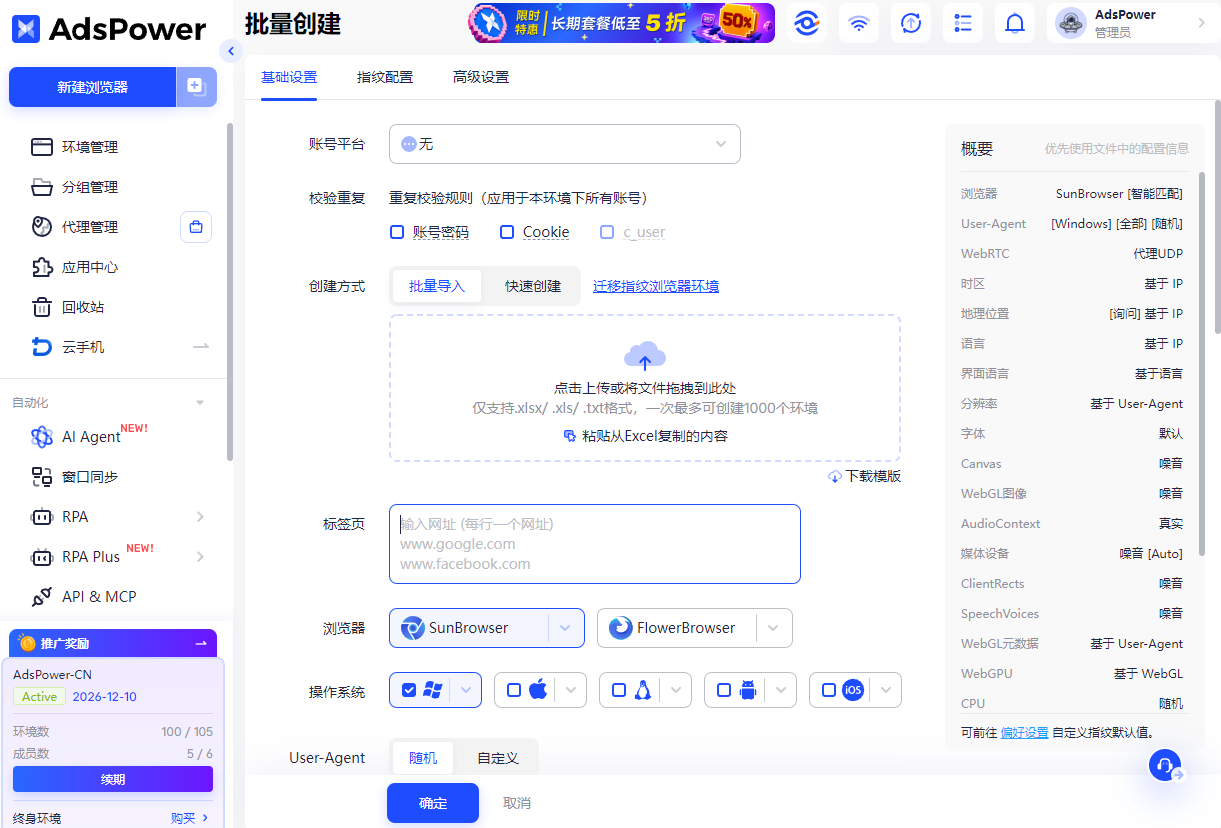Collapse the 自动化 section
This screenshot has height=828, width=1221.
(200, 403)
